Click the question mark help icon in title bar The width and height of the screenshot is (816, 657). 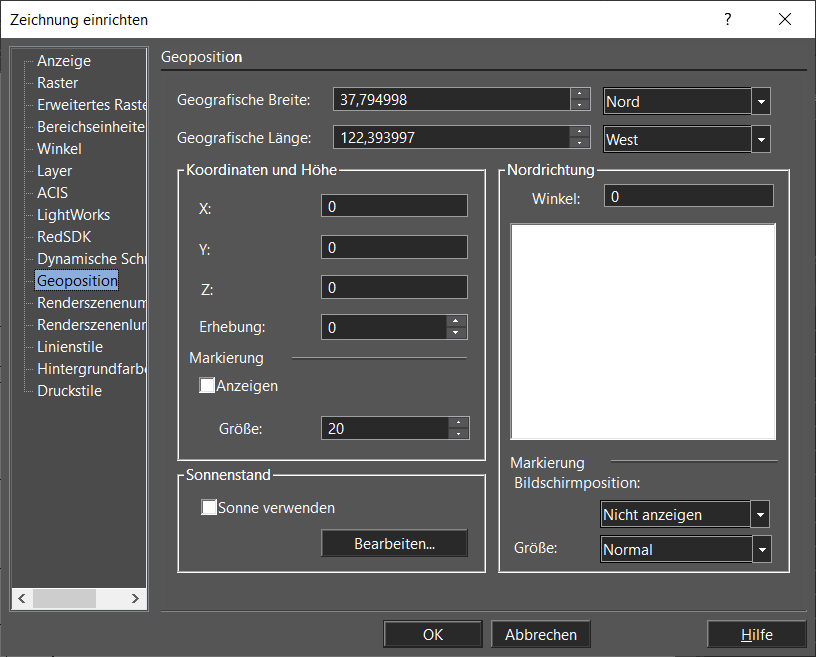coord(727,19)
